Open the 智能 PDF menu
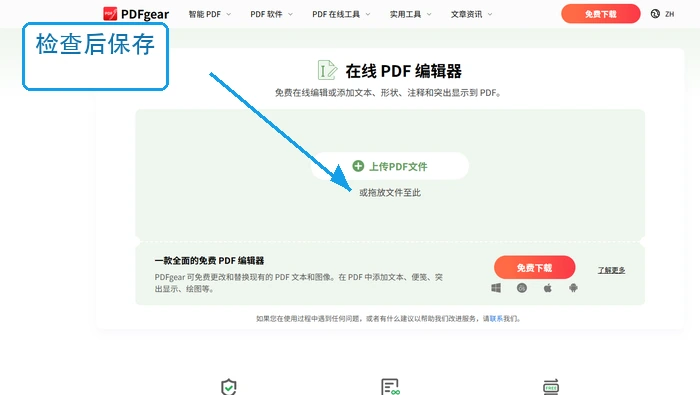 tap(204, 14)
